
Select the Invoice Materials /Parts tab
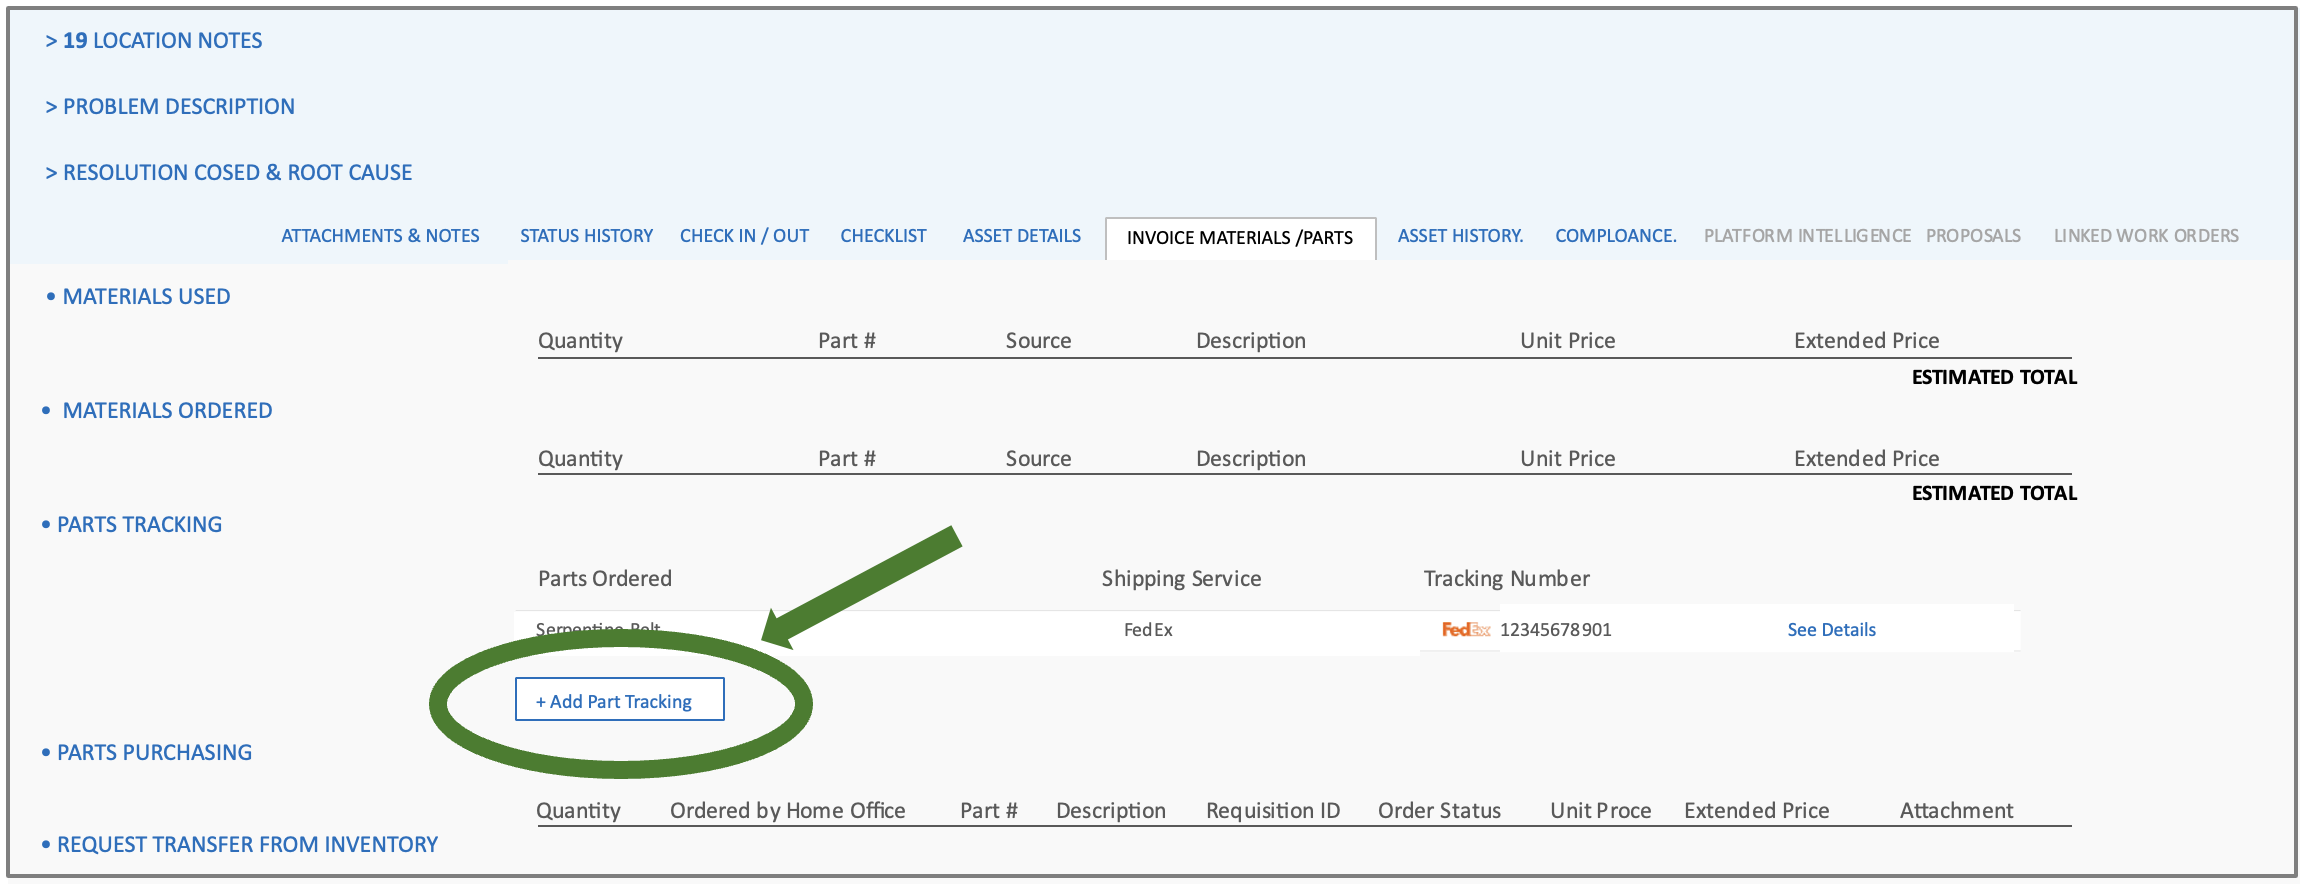pos(1239,238)
